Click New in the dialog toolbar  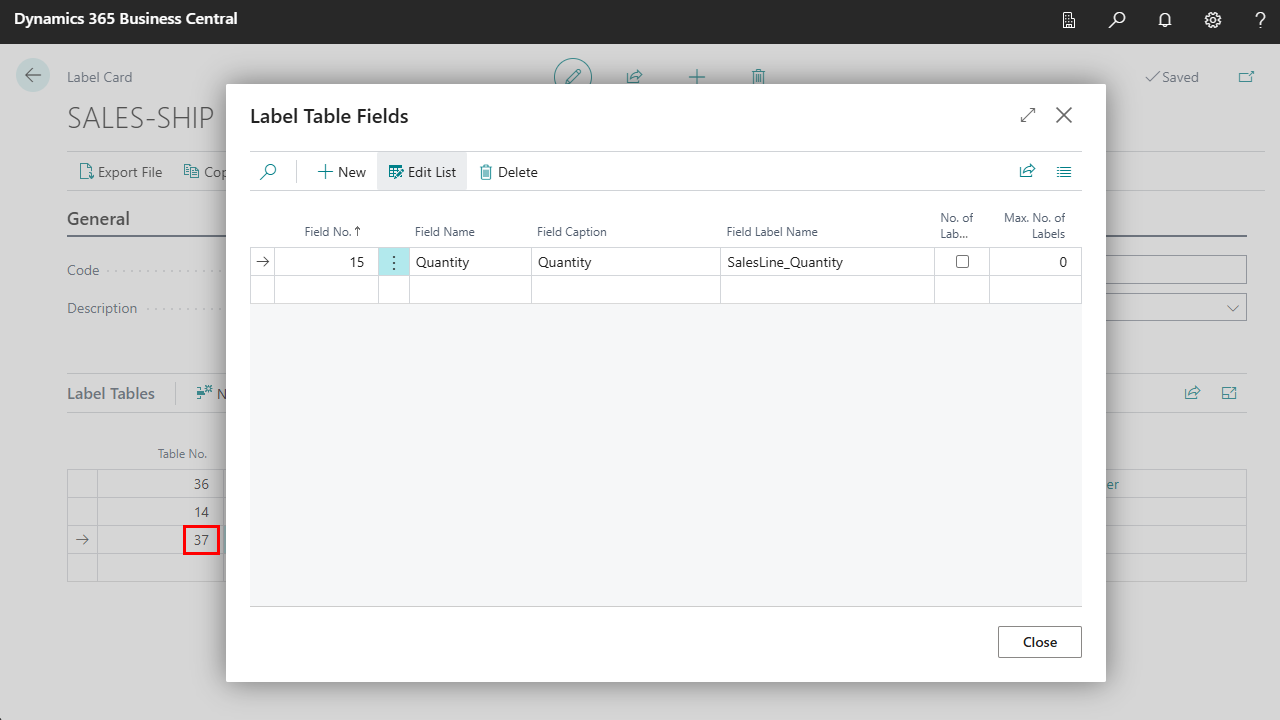342,172
